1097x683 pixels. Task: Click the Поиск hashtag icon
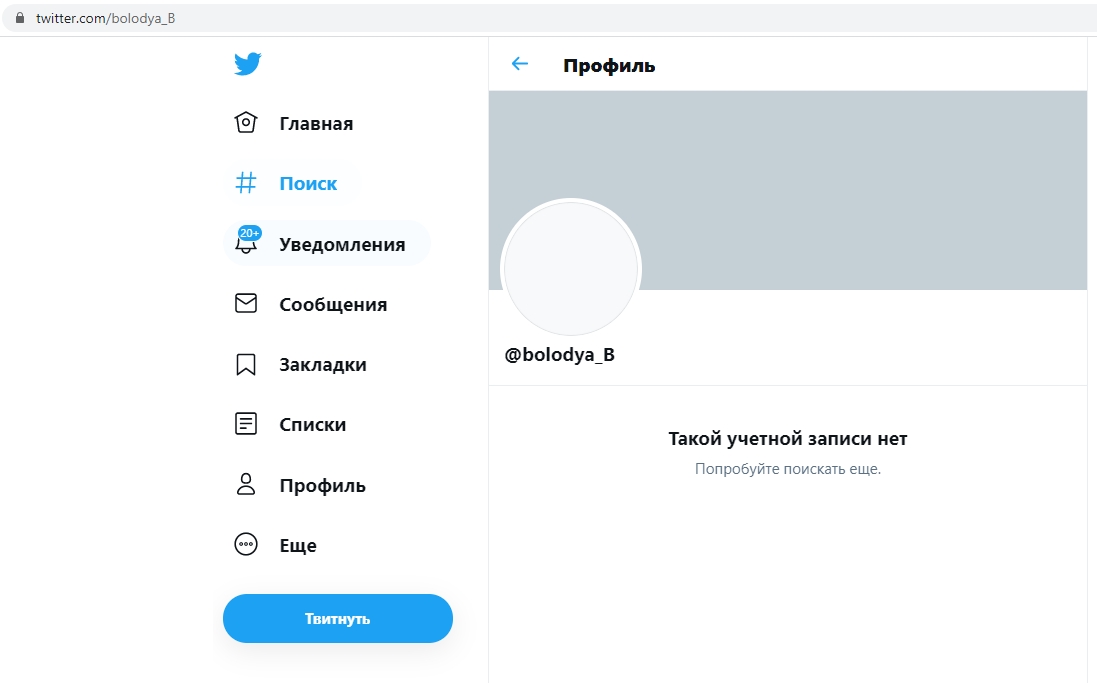[245, 183]
